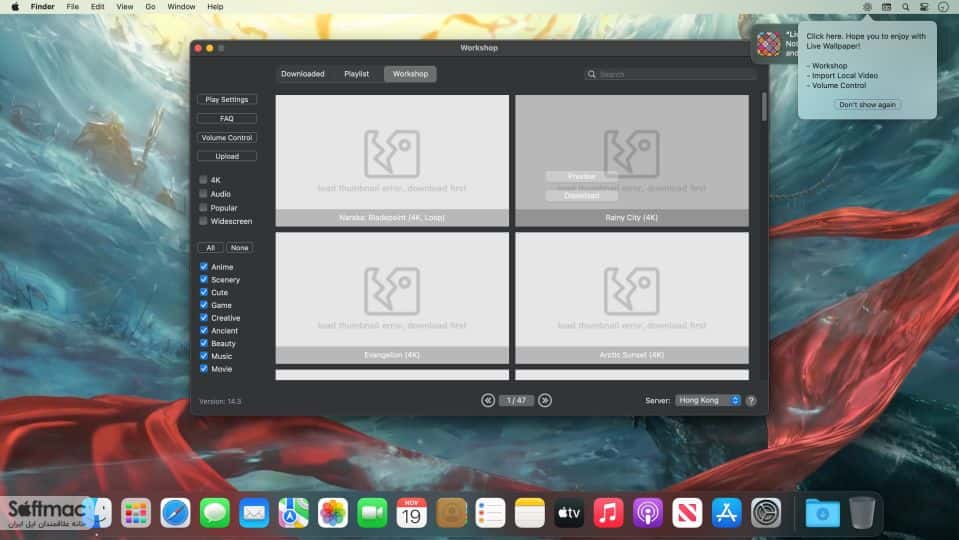Uncheck the Game category
The image size is (959, 540).
click(204, 305)
